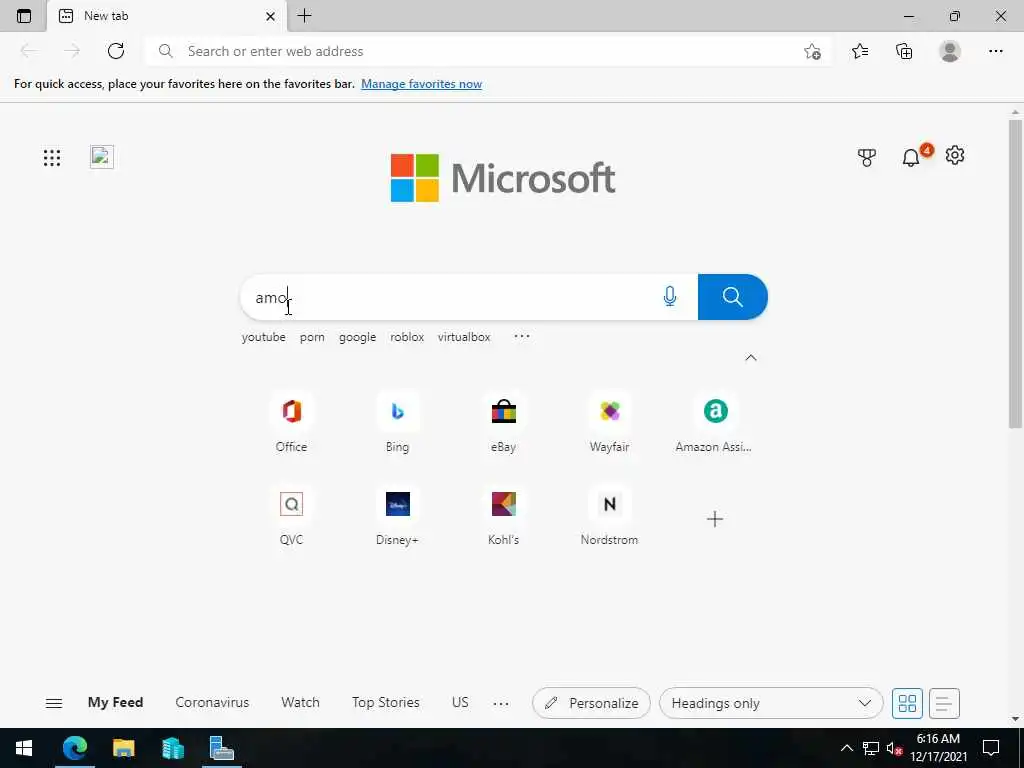Select list view layout toggle
Image resolution: width=1024 pixels, height=768 pixels.
point(944,703)
